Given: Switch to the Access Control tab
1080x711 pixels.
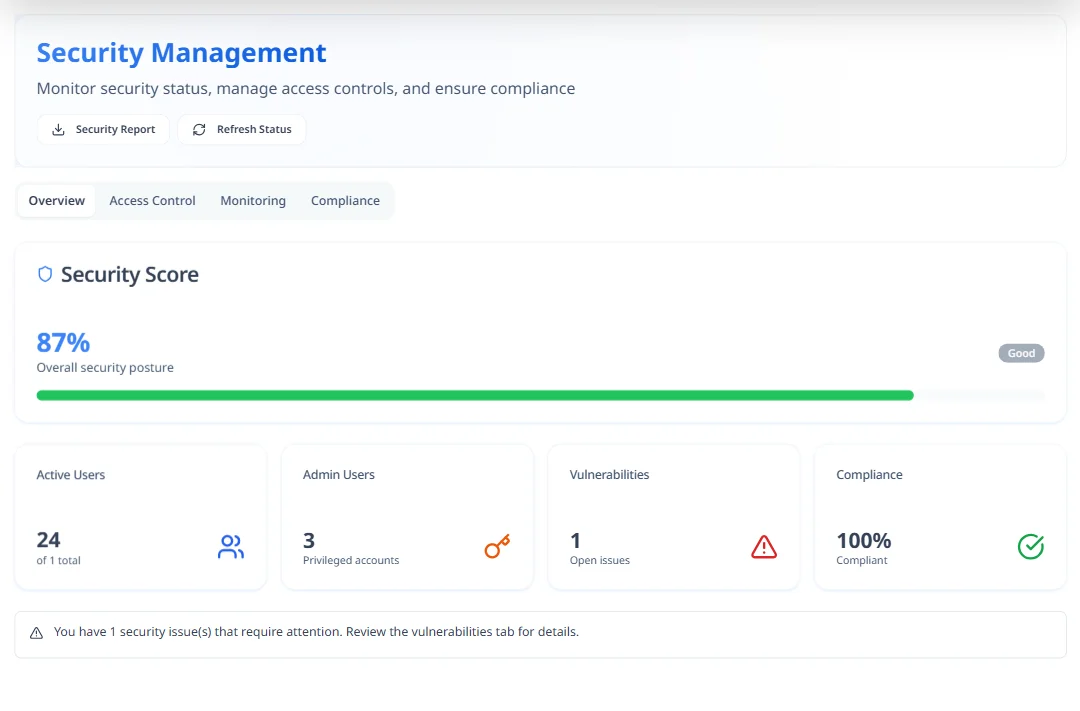Looking at the screenshot, I should (152, 200).
